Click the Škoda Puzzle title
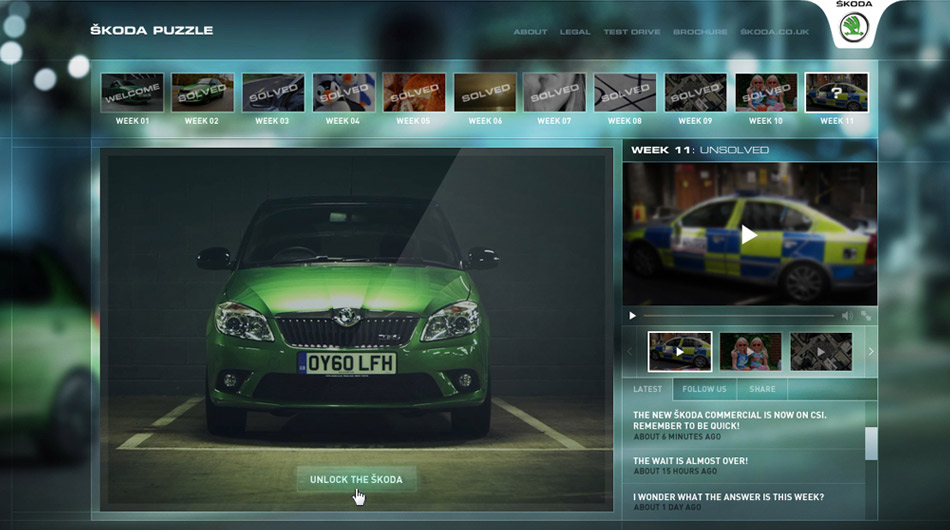Viewport: 950px width, 530px height. [x=151, y=30]
